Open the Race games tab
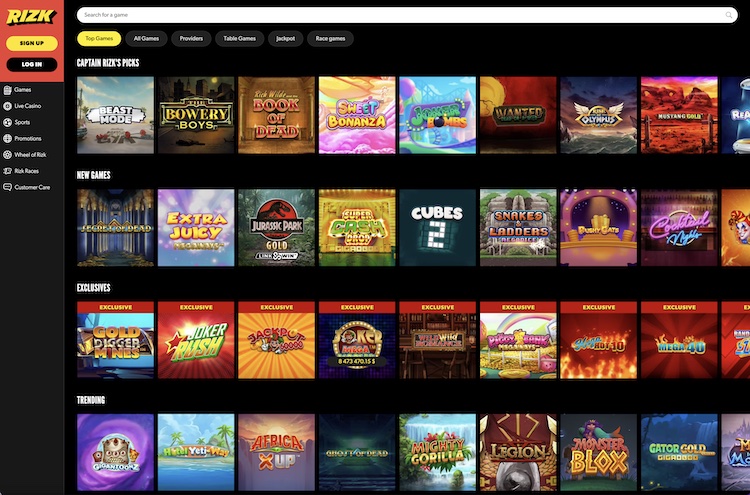This screenshot has height=495, width=750. (331, 39)
